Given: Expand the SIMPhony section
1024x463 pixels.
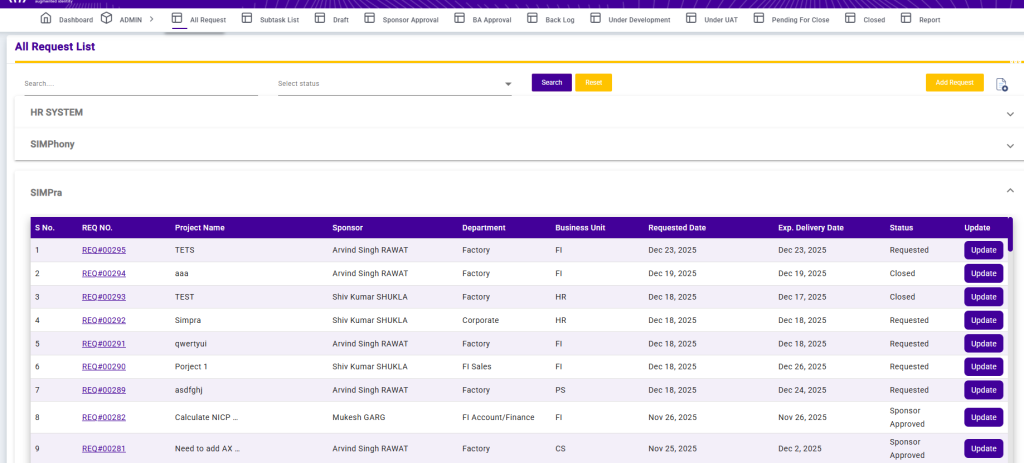Looking at the screenshot, I should pos(1010,145).
